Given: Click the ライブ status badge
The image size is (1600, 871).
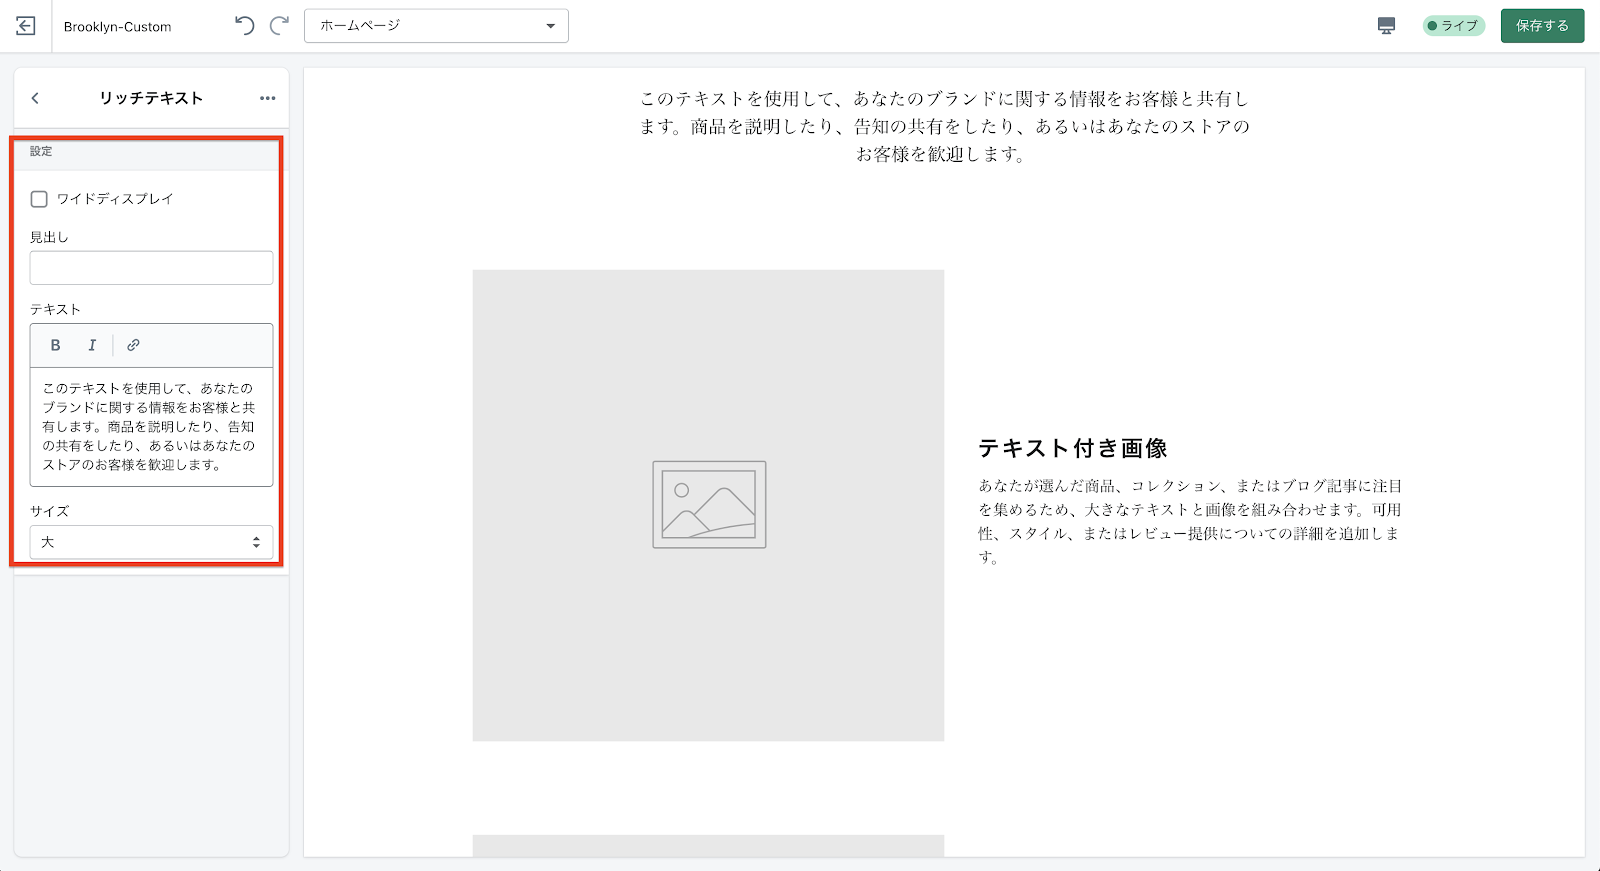Looking at the screenshot, I should tap(1453, 26).
